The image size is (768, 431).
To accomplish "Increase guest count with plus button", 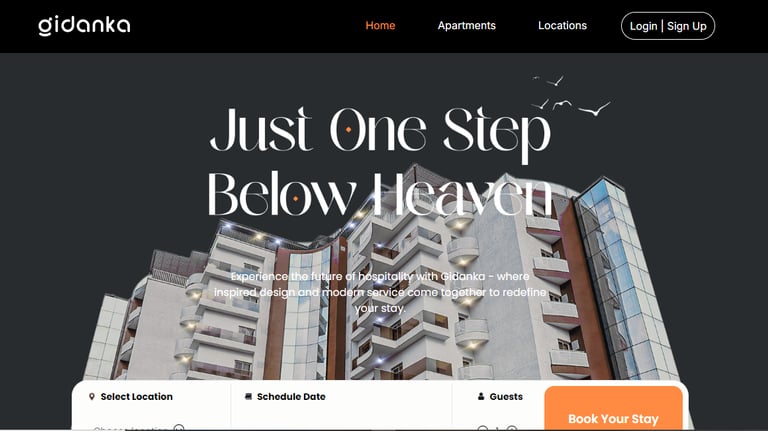I will (512, 429).
